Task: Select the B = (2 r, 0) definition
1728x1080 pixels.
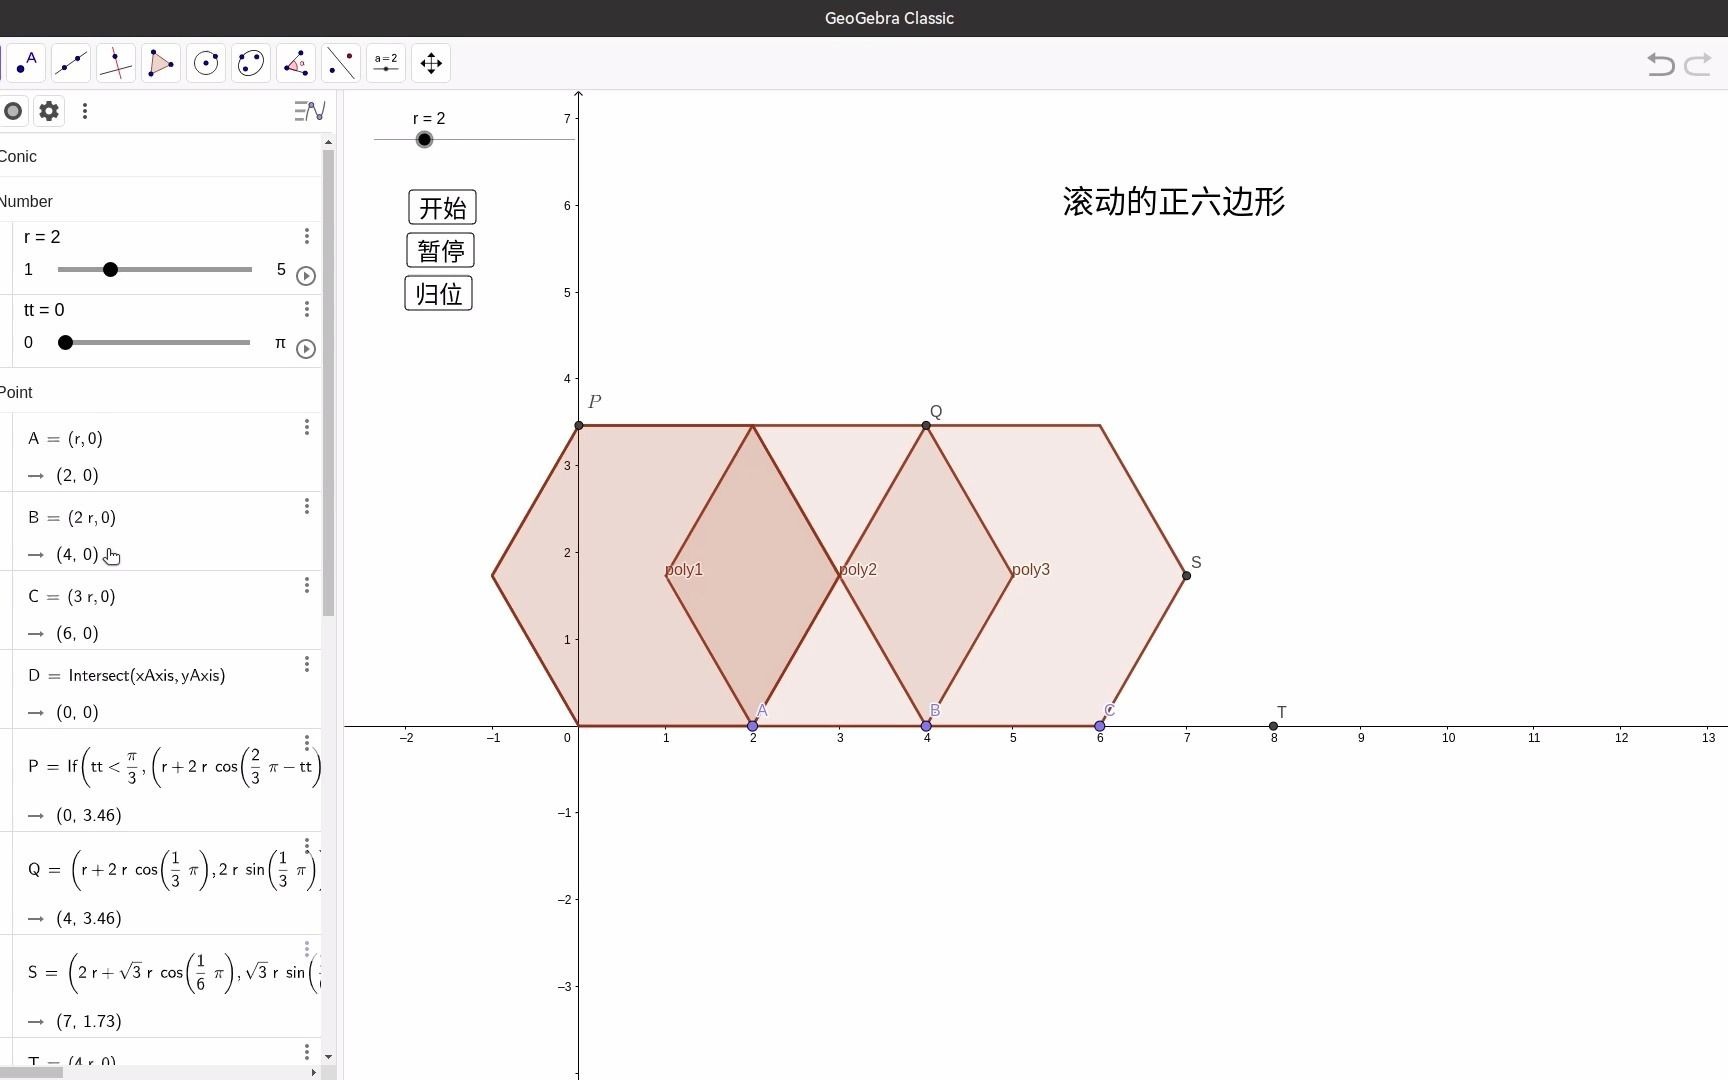Action: point(72,517)
